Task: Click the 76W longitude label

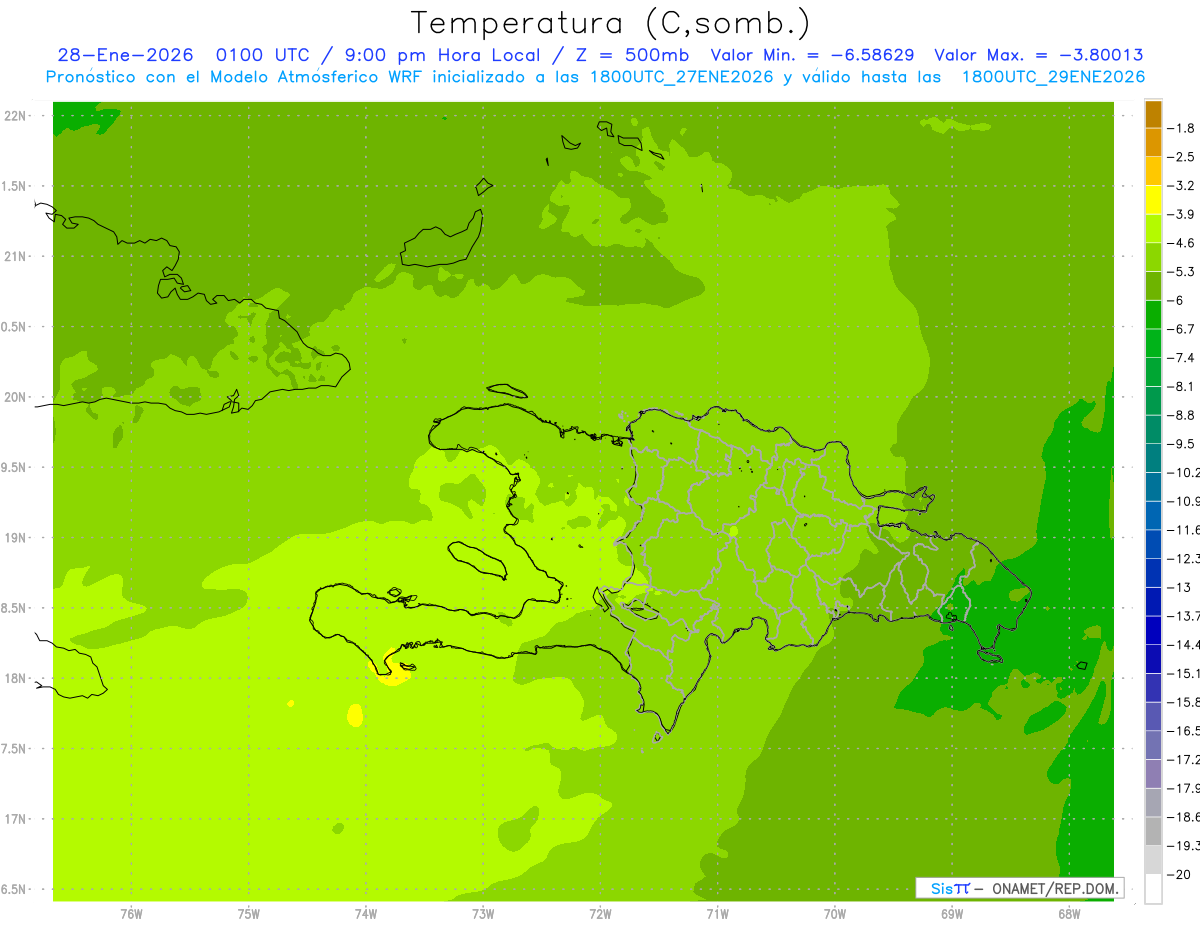Action: tap(131, 913)
